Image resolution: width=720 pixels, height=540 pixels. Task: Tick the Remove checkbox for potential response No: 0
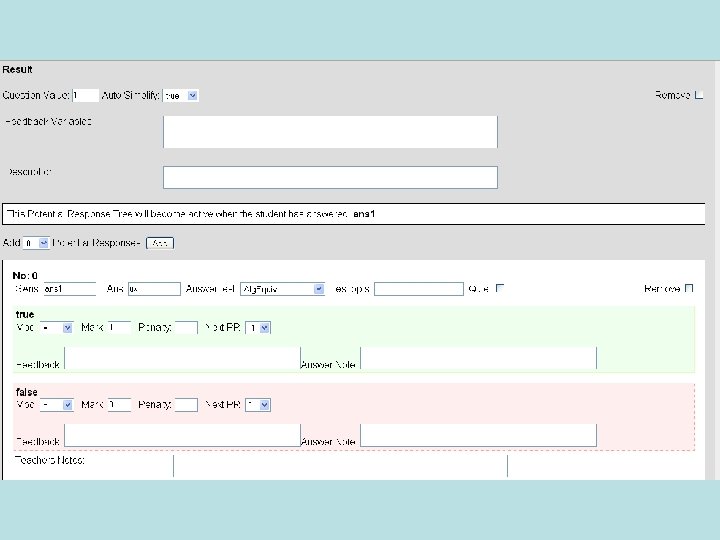point(689,288)
